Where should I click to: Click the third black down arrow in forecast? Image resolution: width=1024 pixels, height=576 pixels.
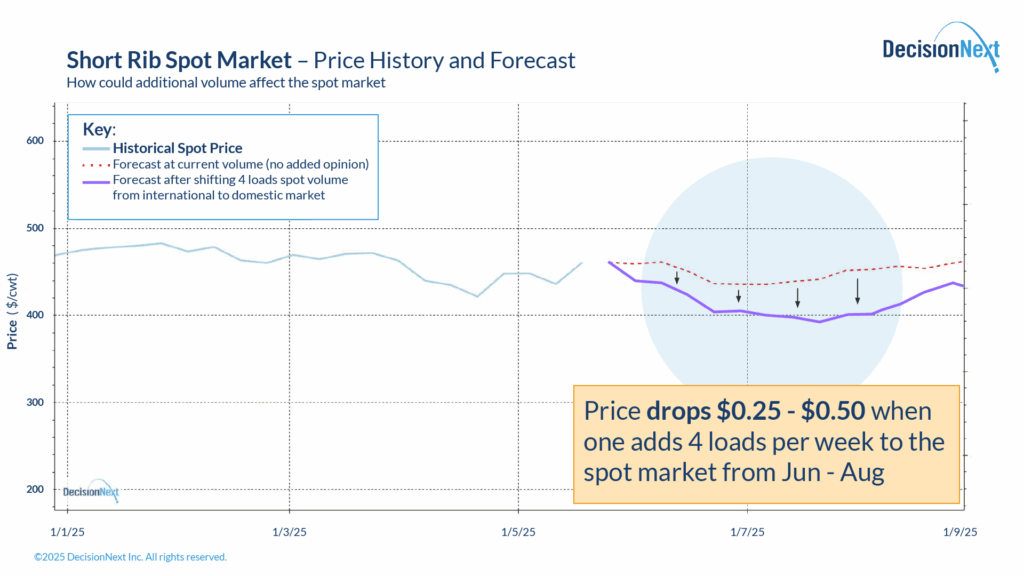tap(797, 298)
